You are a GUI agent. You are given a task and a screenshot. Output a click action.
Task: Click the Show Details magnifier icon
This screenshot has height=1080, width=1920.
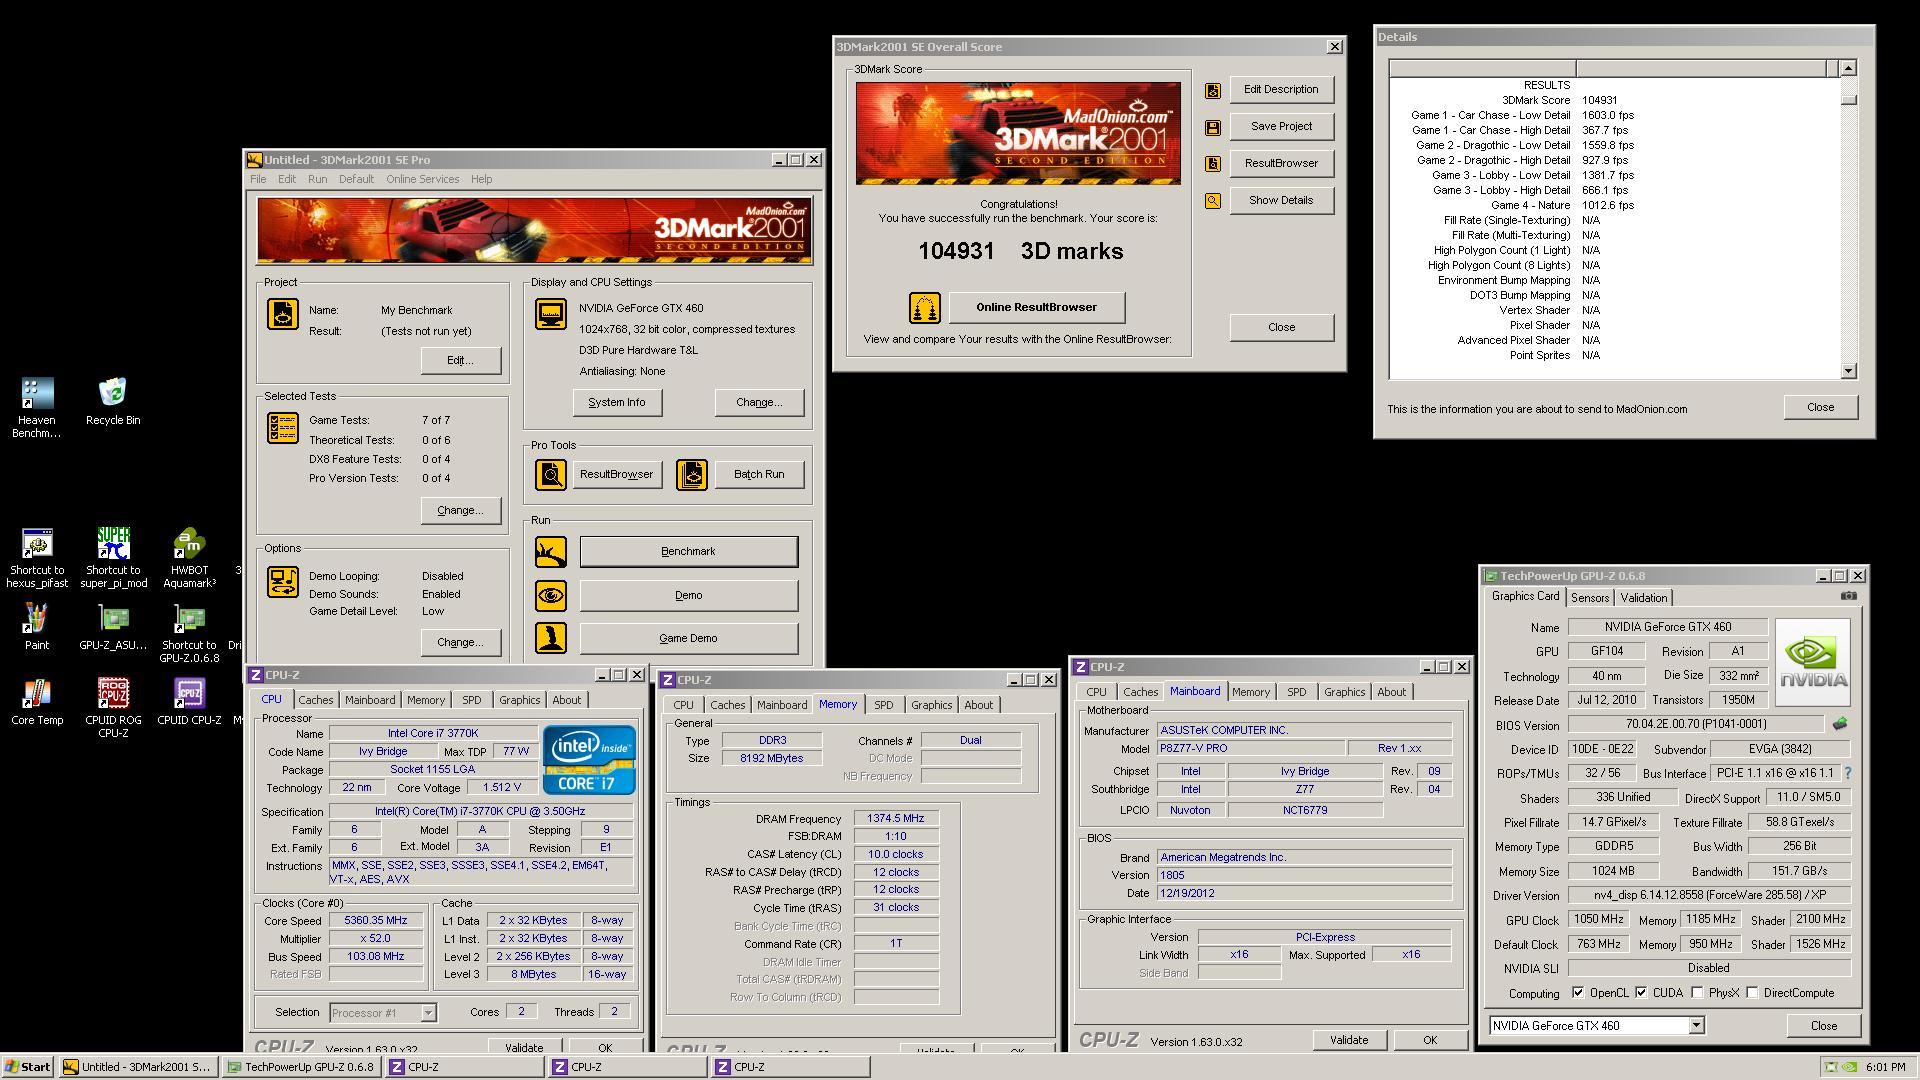[1212, 201]
